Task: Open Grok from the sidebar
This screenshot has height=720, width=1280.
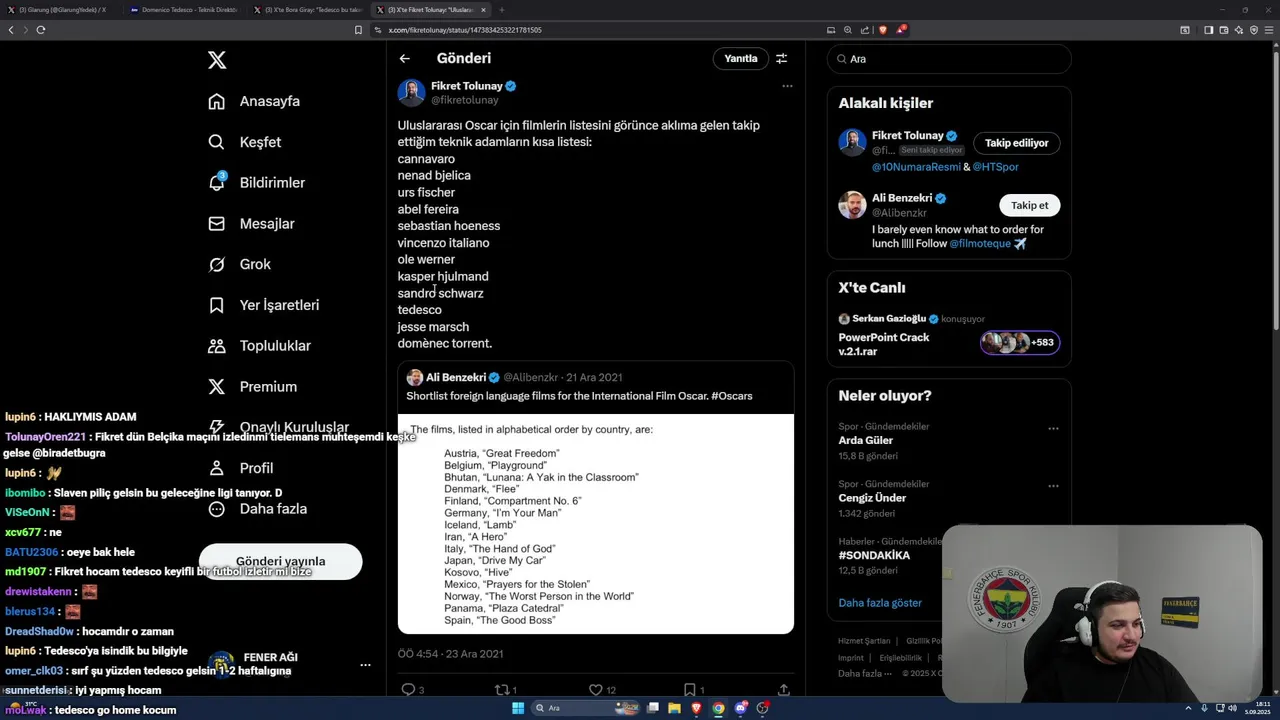Action: coord(240,264)
